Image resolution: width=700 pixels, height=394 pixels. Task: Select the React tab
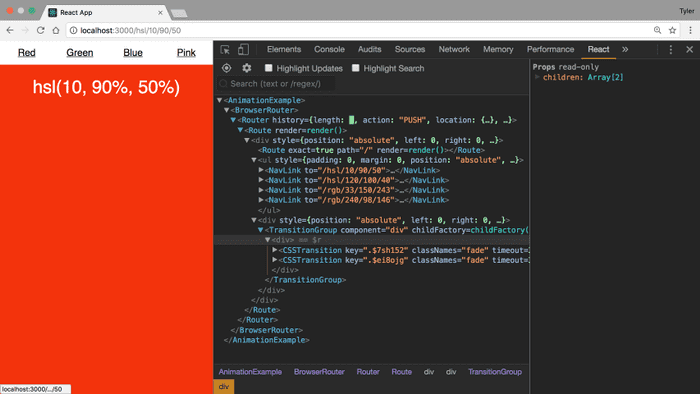598,50
